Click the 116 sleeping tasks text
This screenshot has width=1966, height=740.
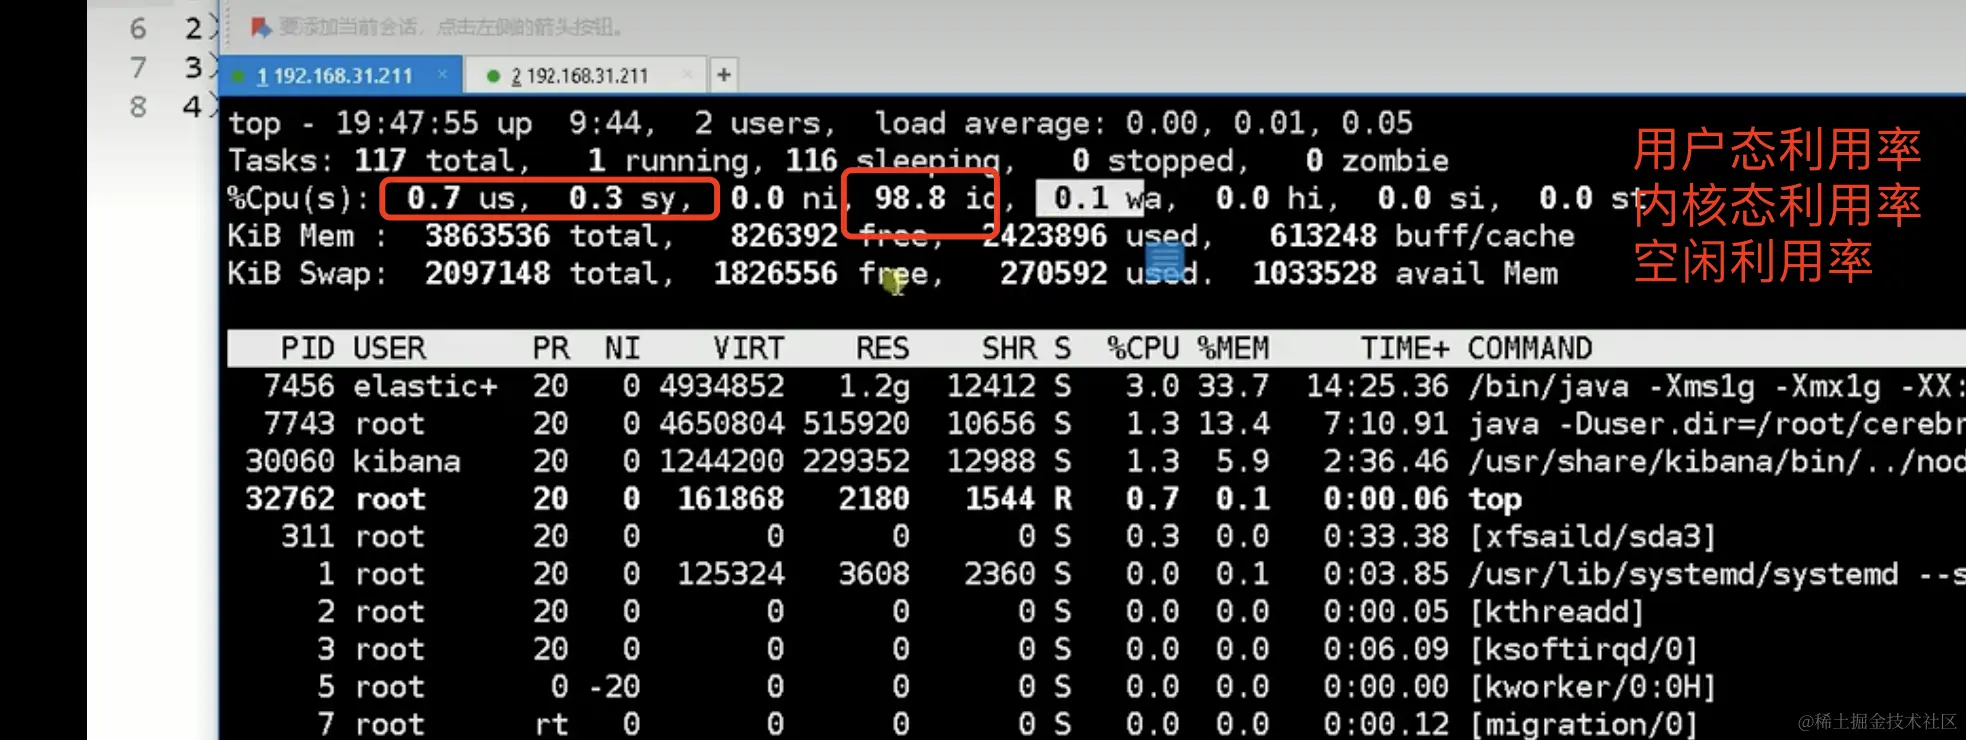click(894, 161)
